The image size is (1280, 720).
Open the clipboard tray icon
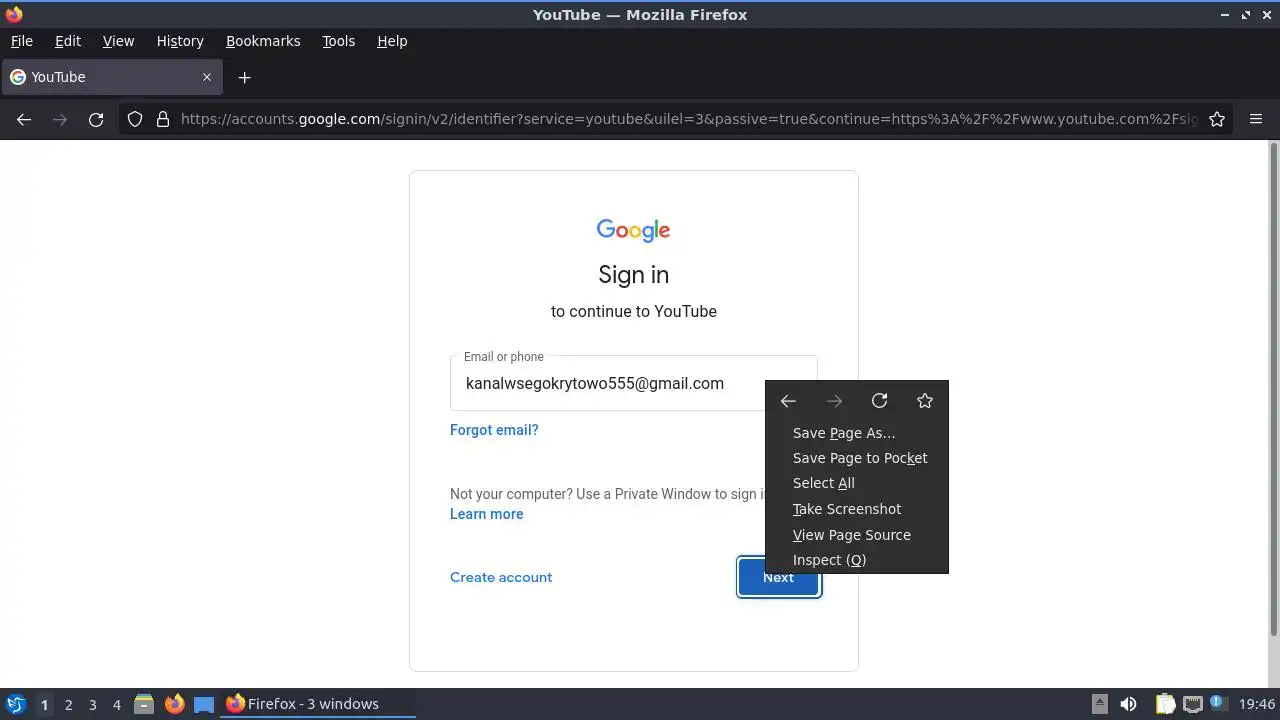[1166, 704]
